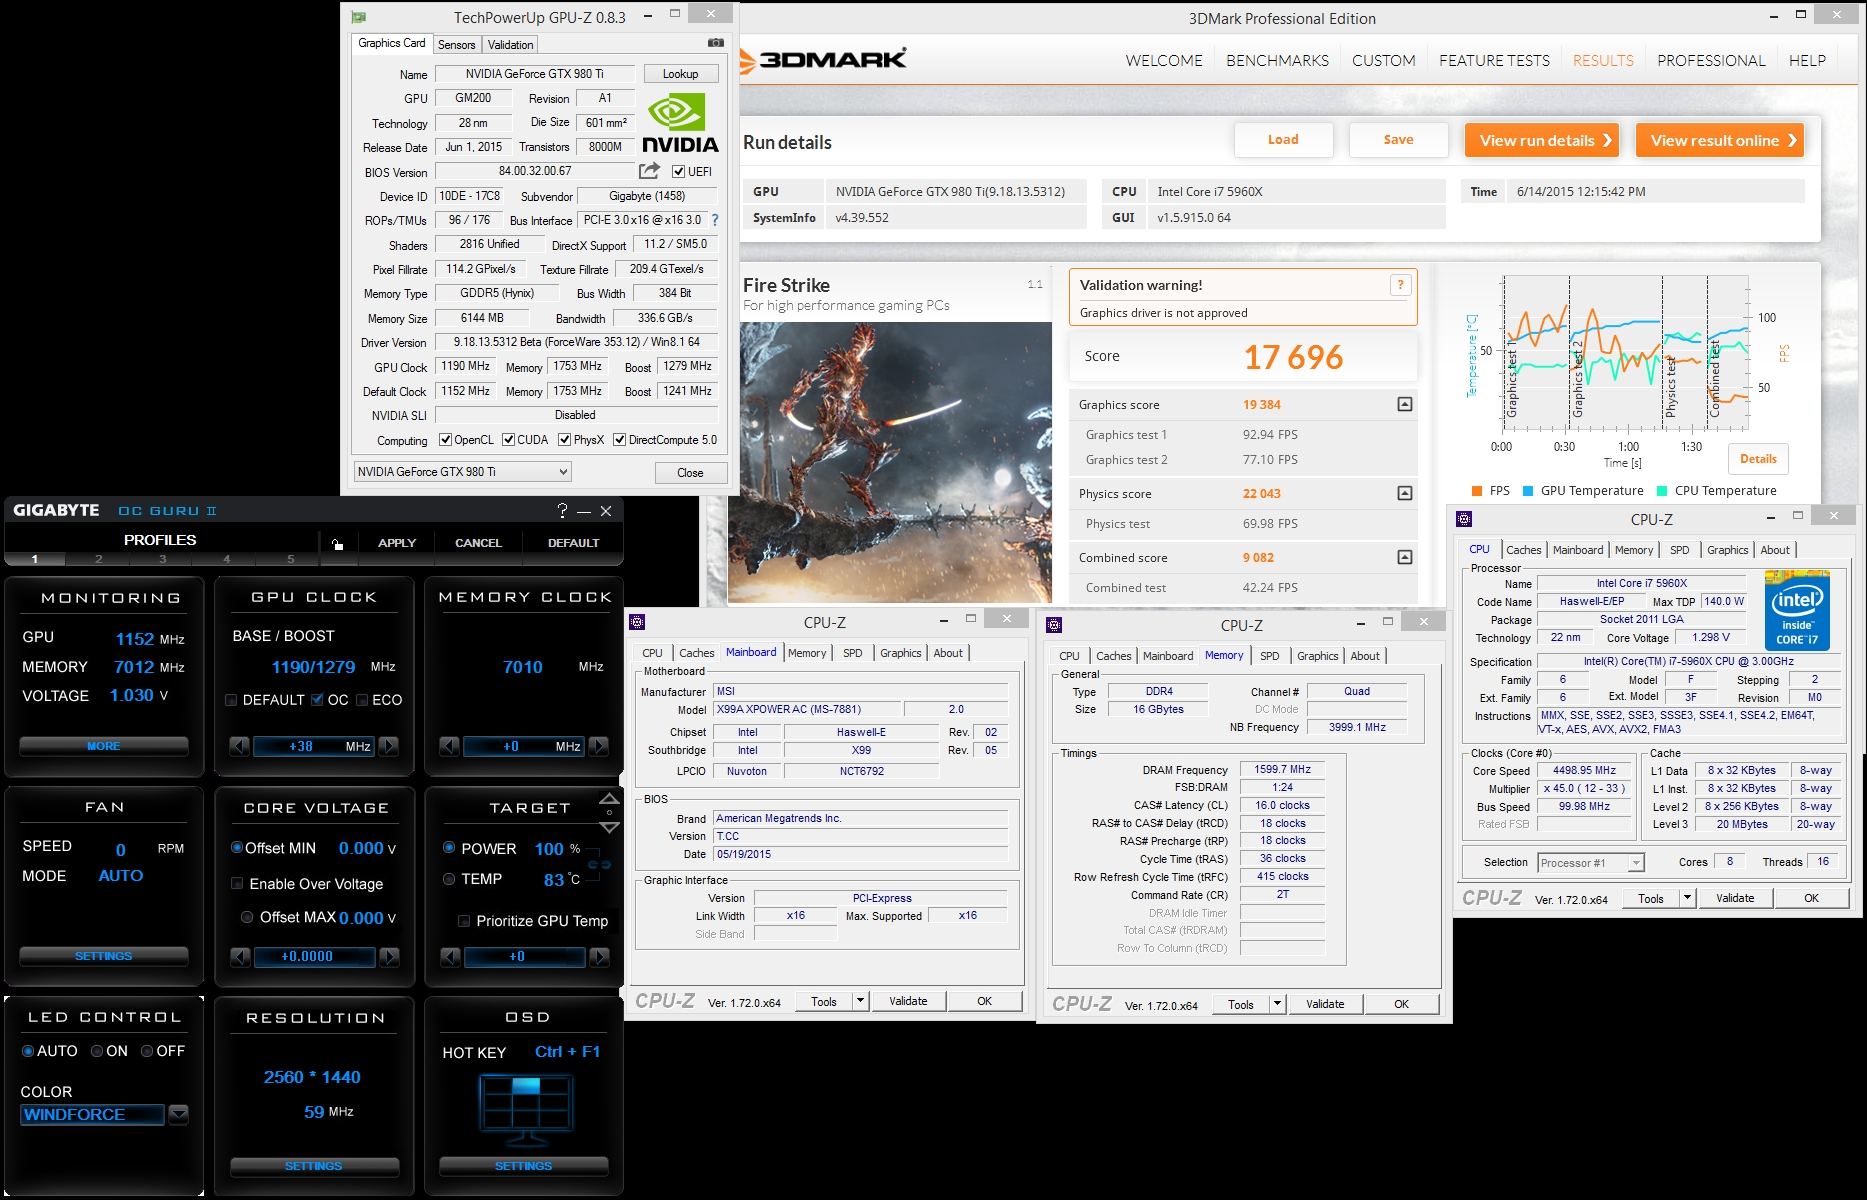Check the ECO GPU clock mode box
The image size is (1867, 1200).
pyautogui.click(x=362, y=700)
